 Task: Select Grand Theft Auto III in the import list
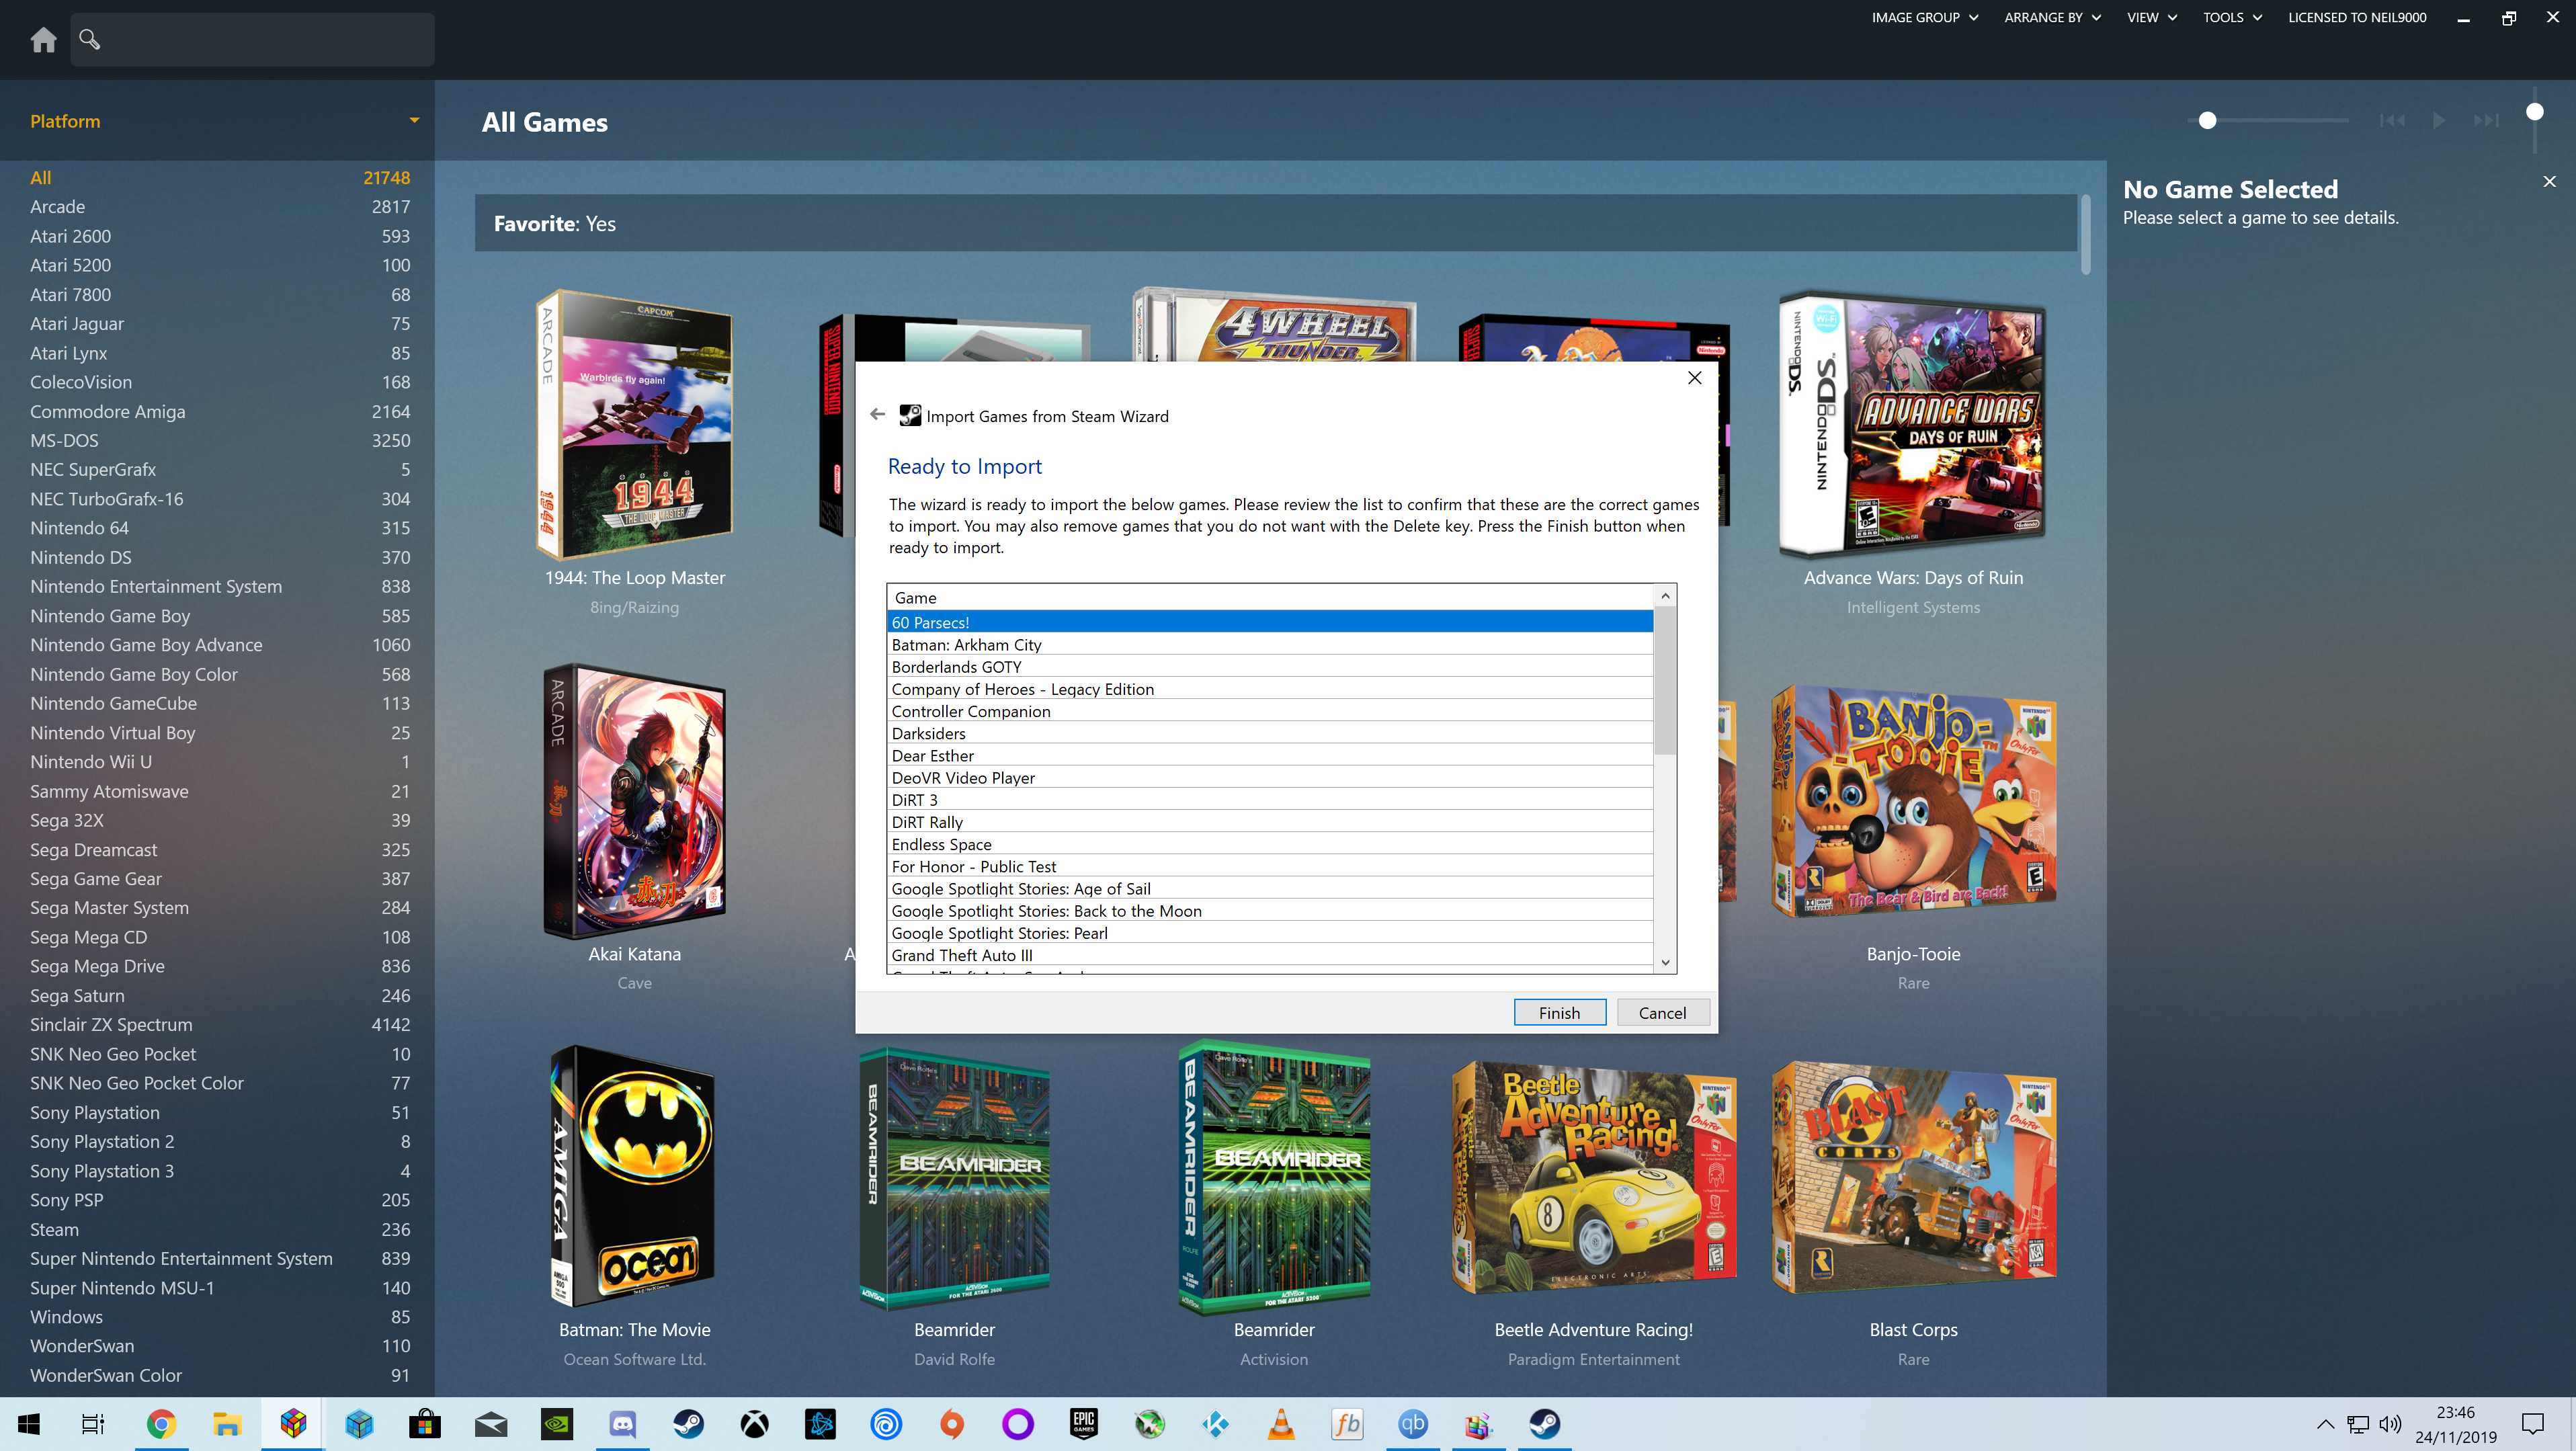1270,954
